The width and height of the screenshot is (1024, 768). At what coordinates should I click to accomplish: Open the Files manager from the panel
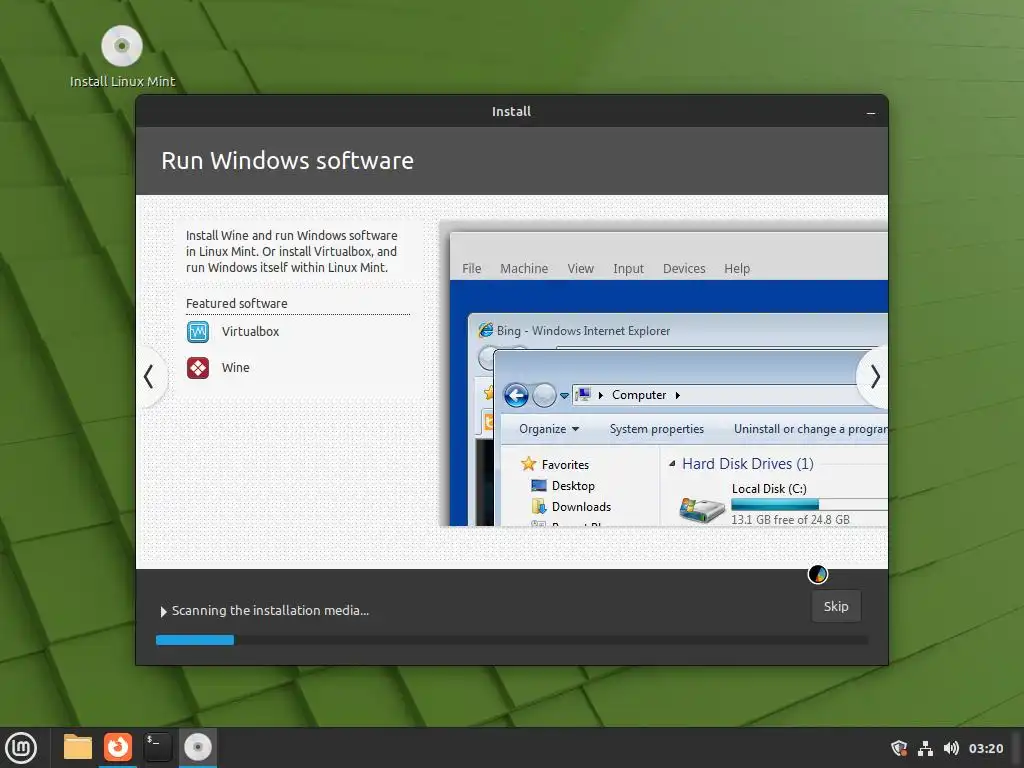point(78,747)
